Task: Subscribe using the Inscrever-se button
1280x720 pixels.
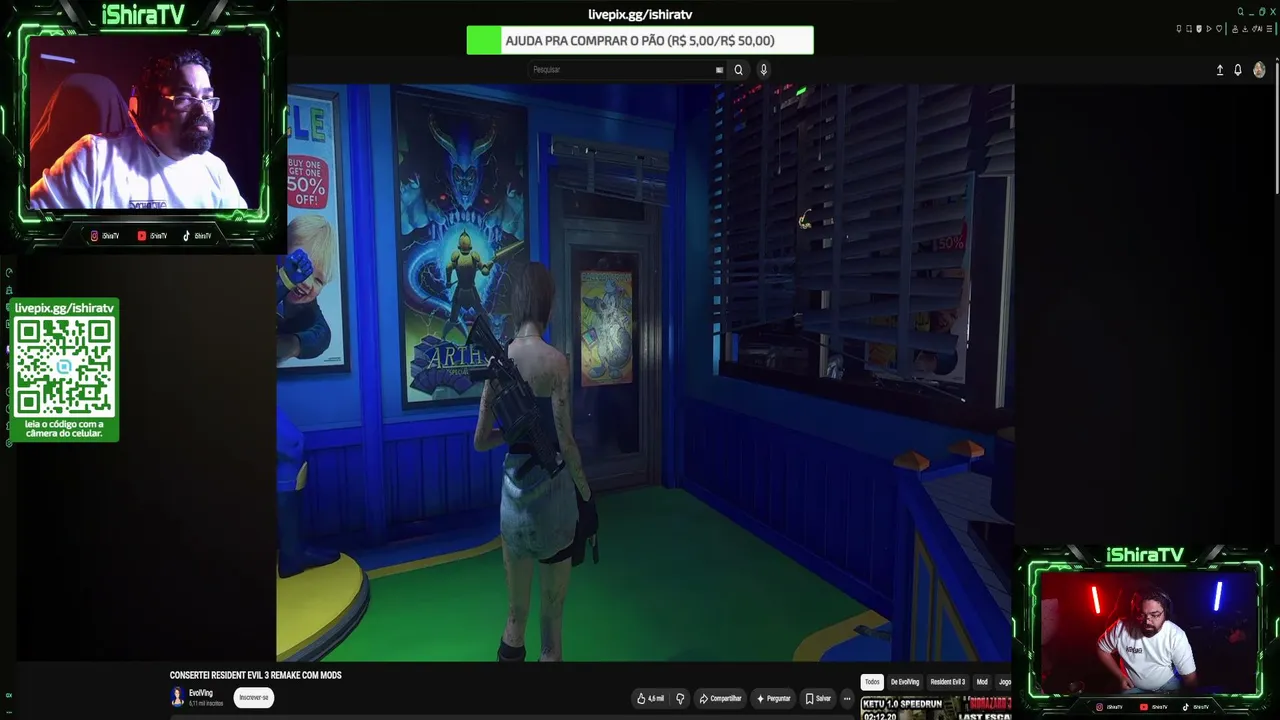Action: pos(254,697)
